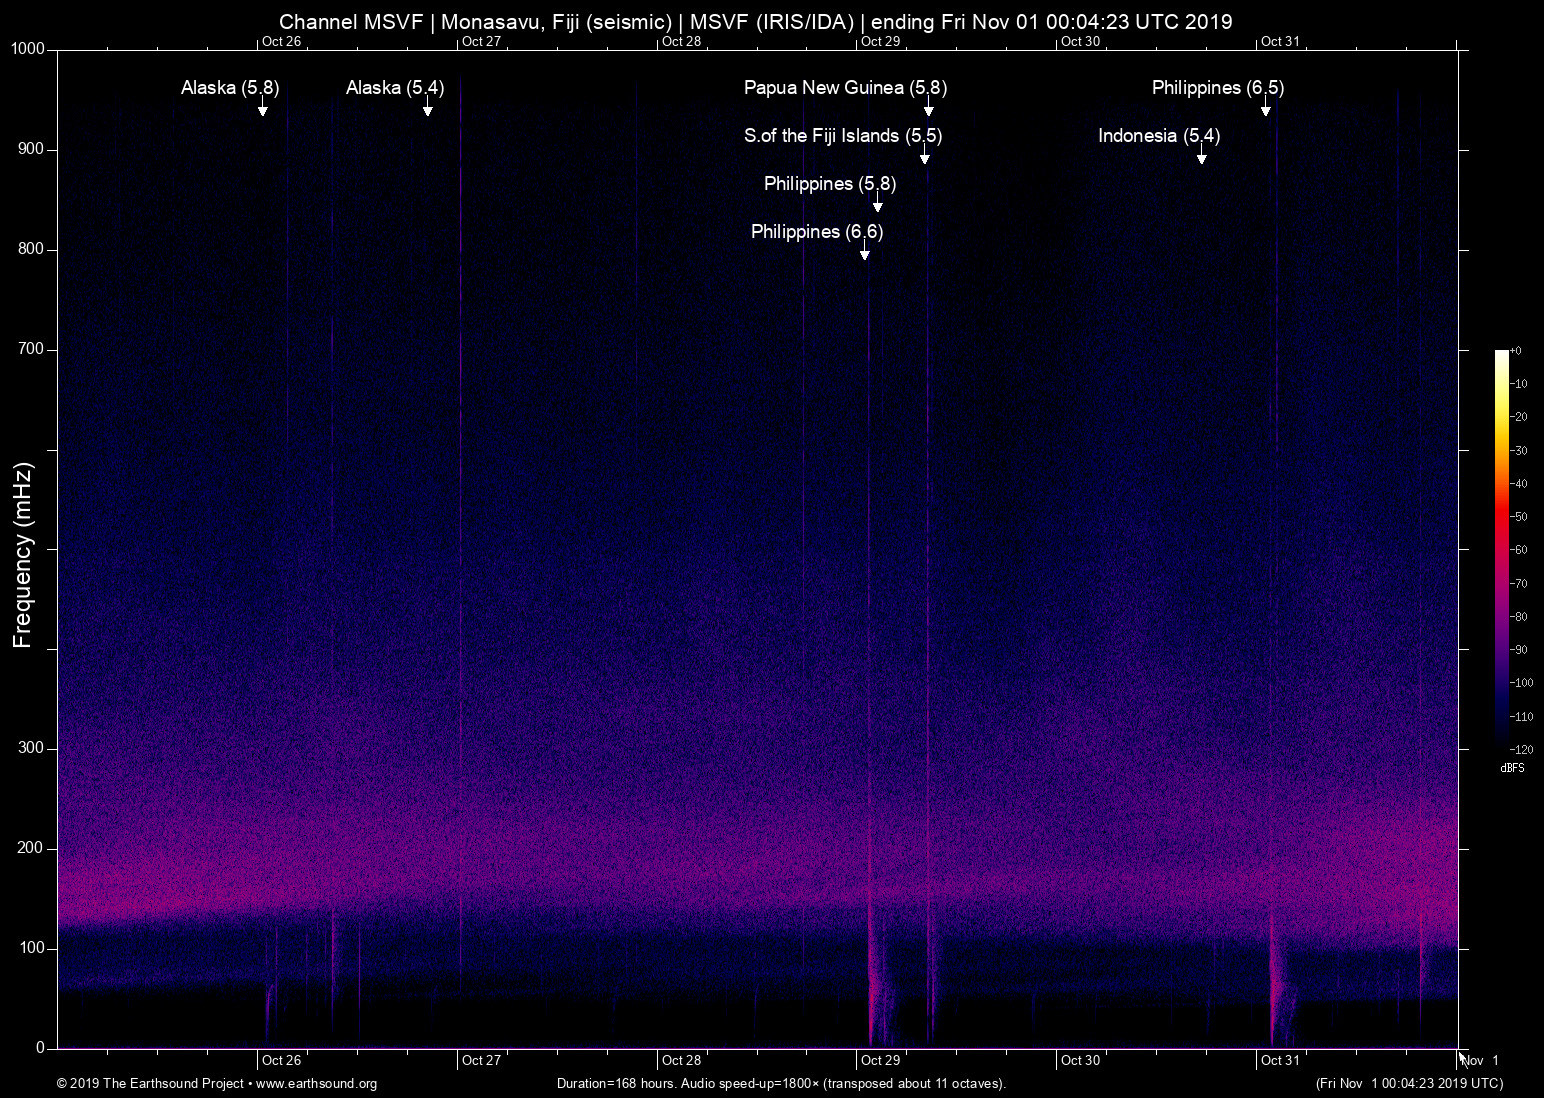Select the Philippines (6.5) marker
The height and width of the screenshot is (1098, 1544).
click(x=1266, y=110)
